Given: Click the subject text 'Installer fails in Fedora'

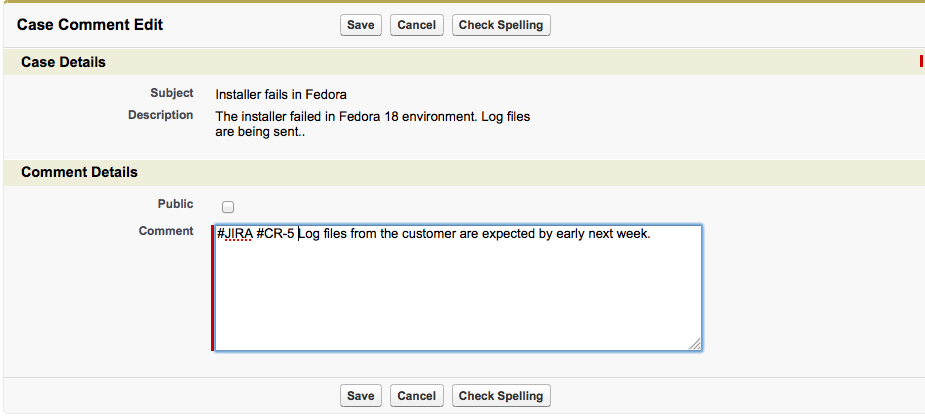Looking at the screenshot, I should [x=281, y=95].
